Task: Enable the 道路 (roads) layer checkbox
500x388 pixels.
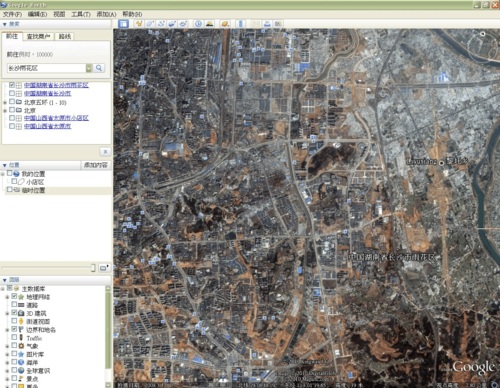Action: pos(14,304)
